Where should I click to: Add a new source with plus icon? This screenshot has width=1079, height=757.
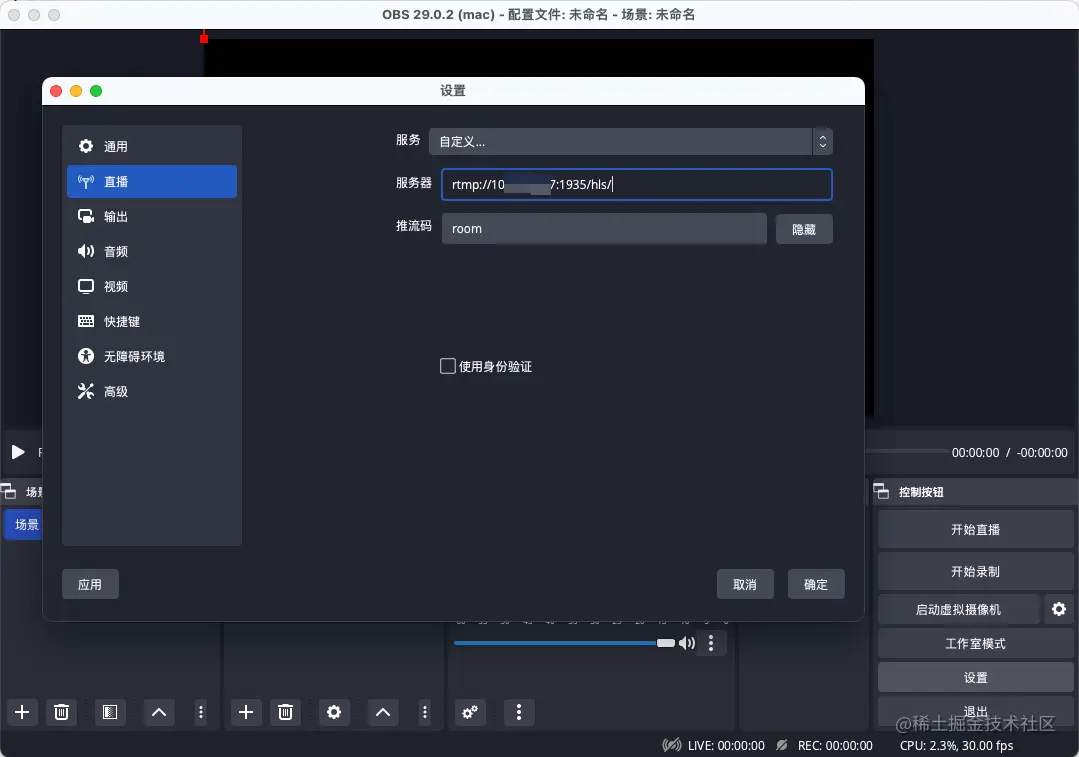246,712
